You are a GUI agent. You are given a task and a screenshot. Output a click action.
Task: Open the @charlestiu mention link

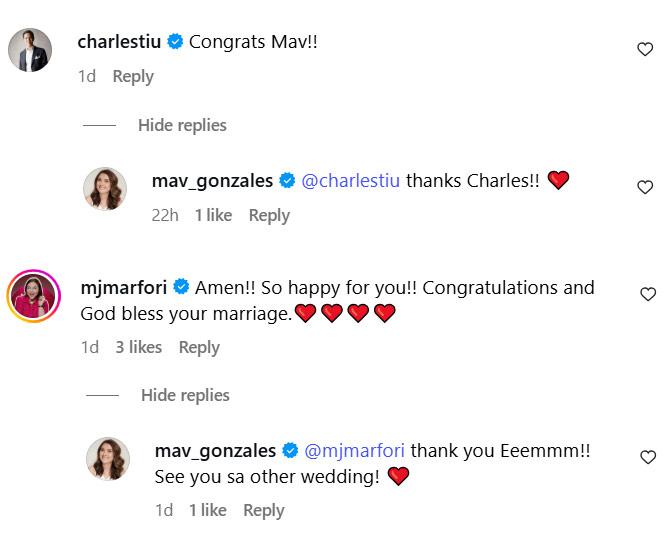click(x=350, y=181)
